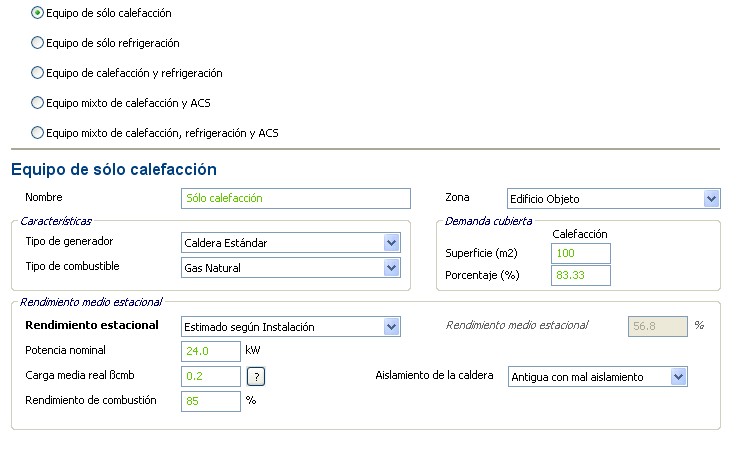Choose 'Equipo de calefacción y refrigeración' option
Viewport: 739px width, 449px height.
click(x=38, y=73)
